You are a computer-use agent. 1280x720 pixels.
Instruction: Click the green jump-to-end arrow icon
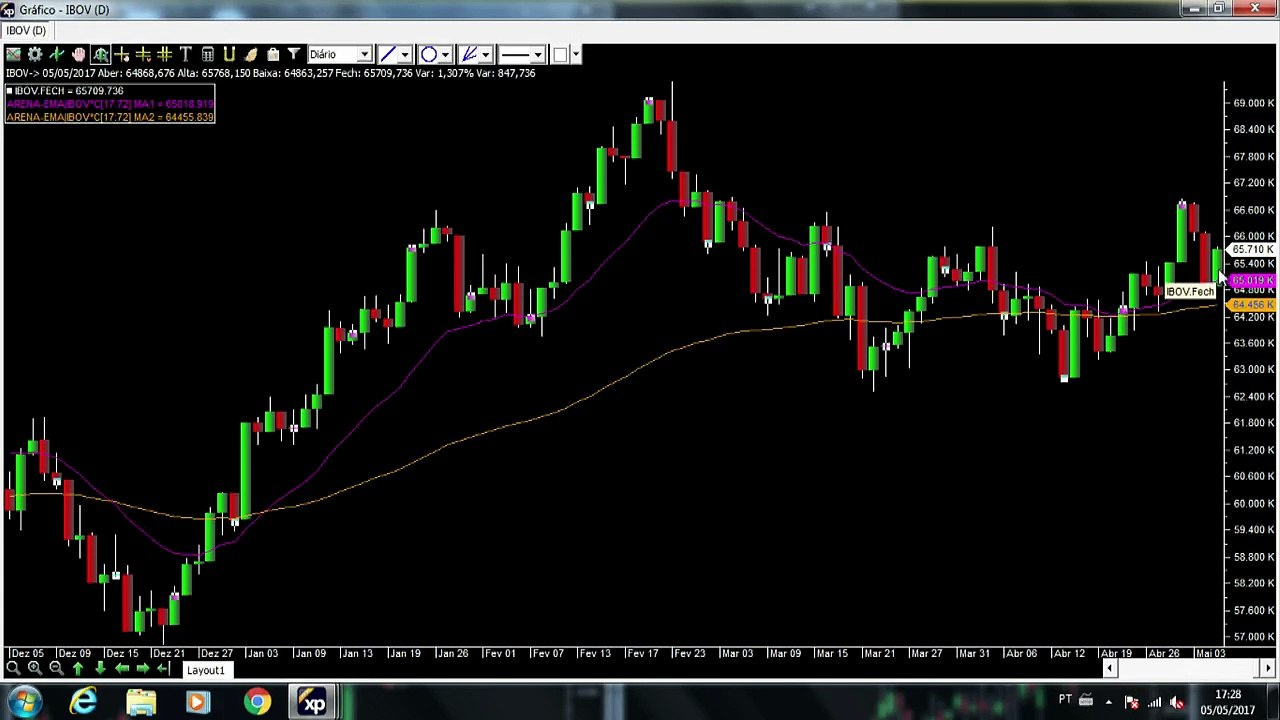coord(164,668)
